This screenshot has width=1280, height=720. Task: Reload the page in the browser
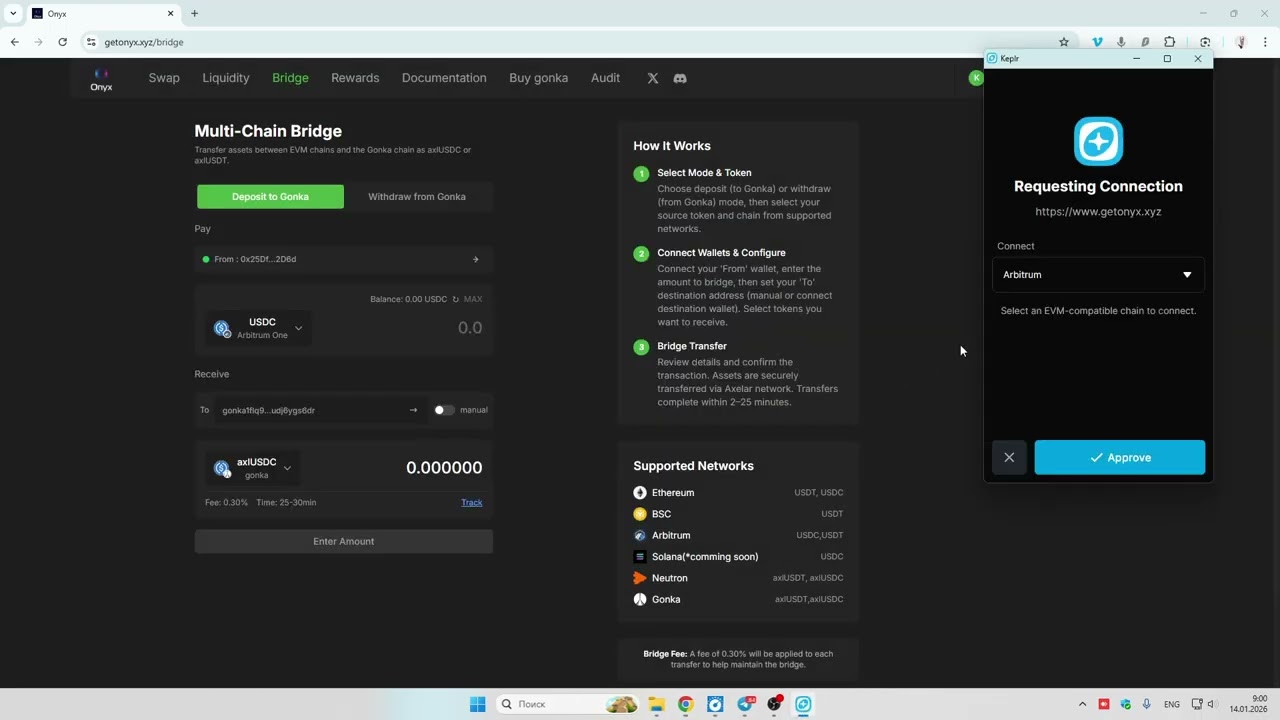62,42
